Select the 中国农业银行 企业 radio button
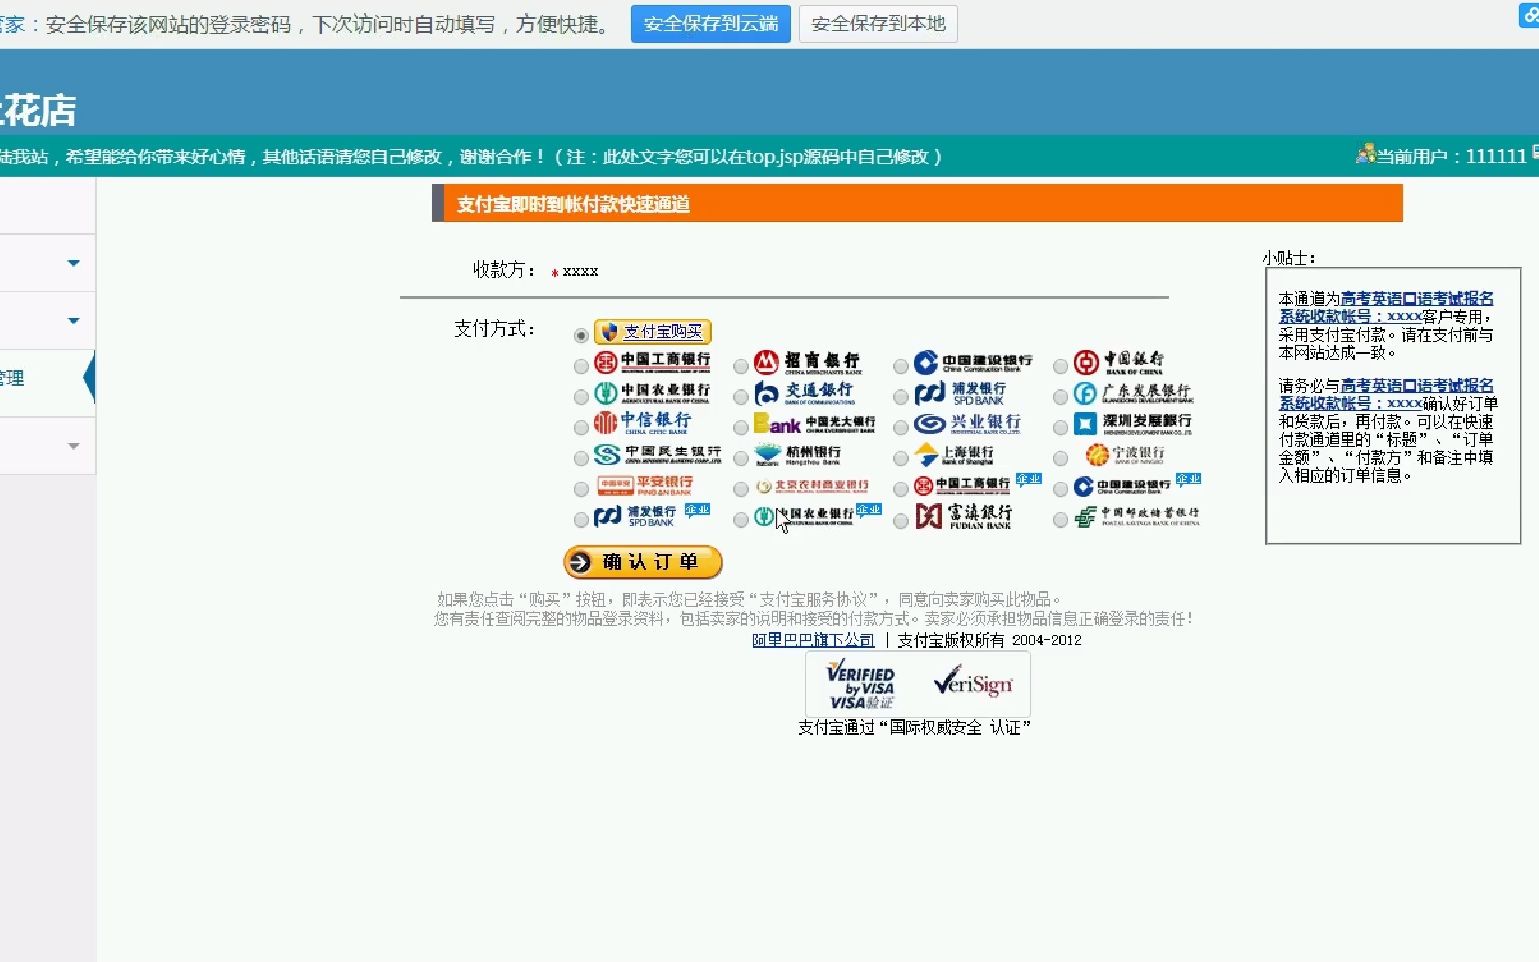 click(741, 520)
